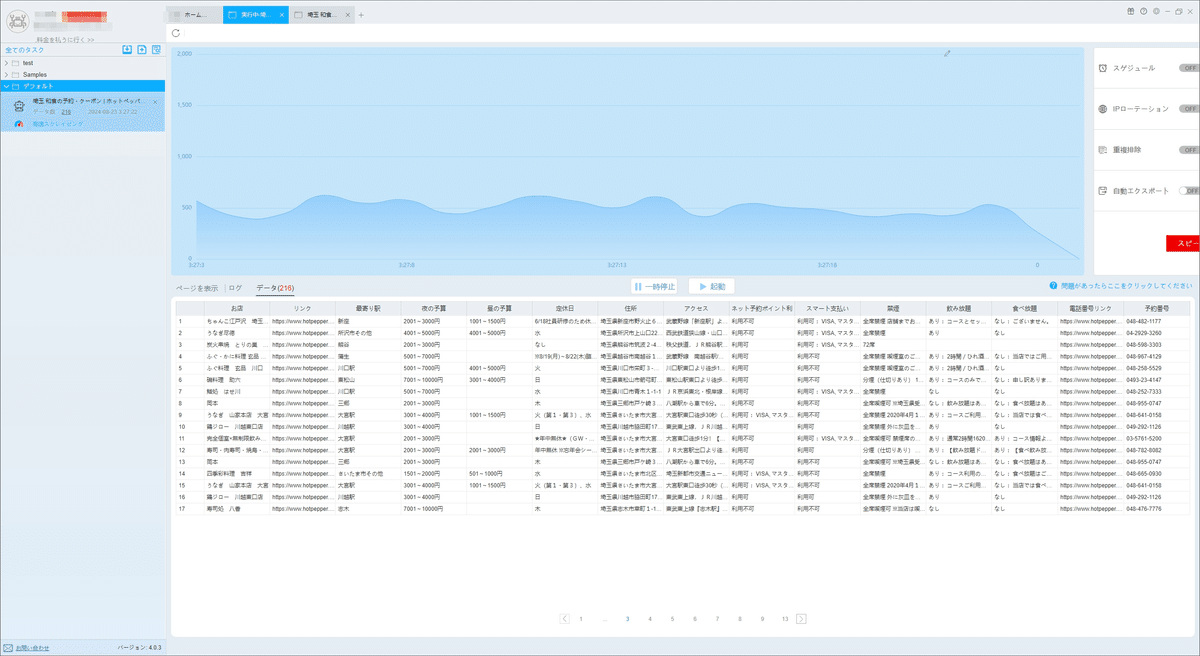Toggle the IPローテーション switch
This screenshot has height=656, width=1200.
coord(1189,108)
